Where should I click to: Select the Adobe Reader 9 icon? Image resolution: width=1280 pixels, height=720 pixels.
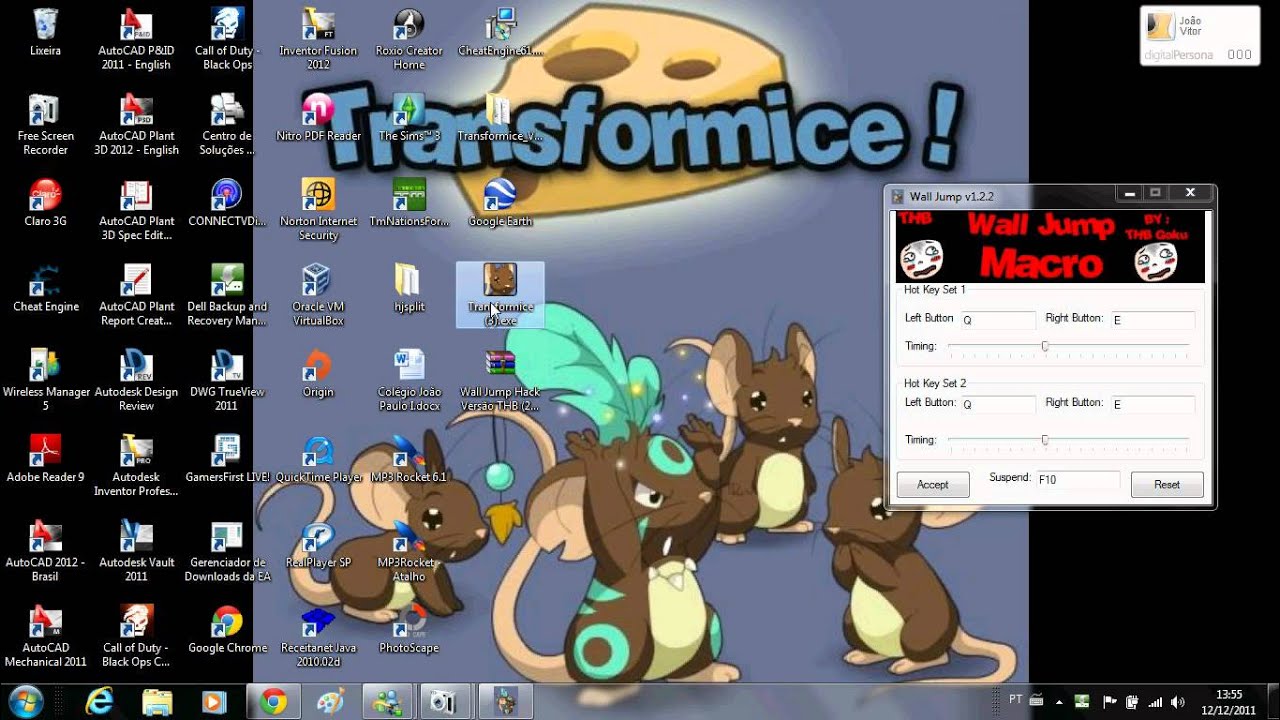click(45, 459)
